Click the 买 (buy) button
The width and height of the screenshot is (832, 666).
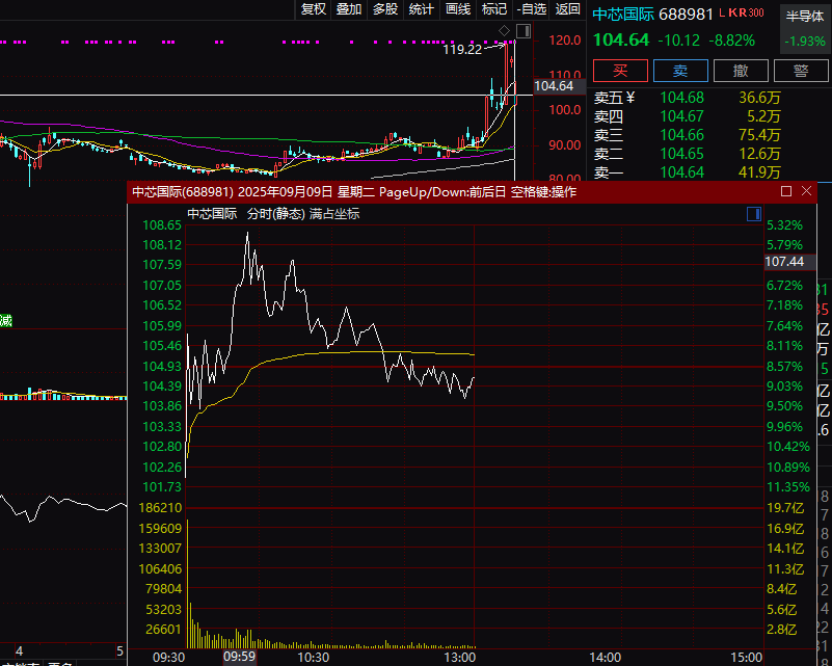point(620,70)
